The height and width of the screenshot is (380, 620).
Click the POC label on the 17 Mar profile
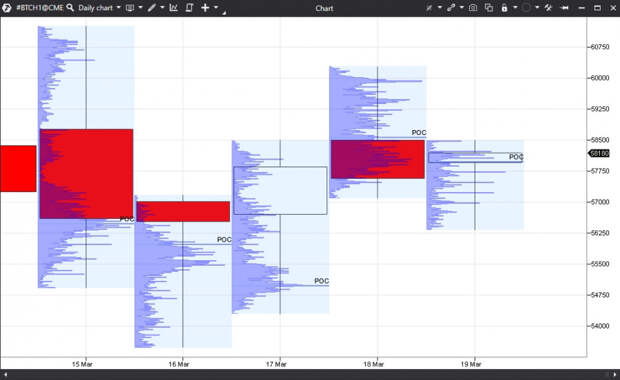[x=321, y=281]
